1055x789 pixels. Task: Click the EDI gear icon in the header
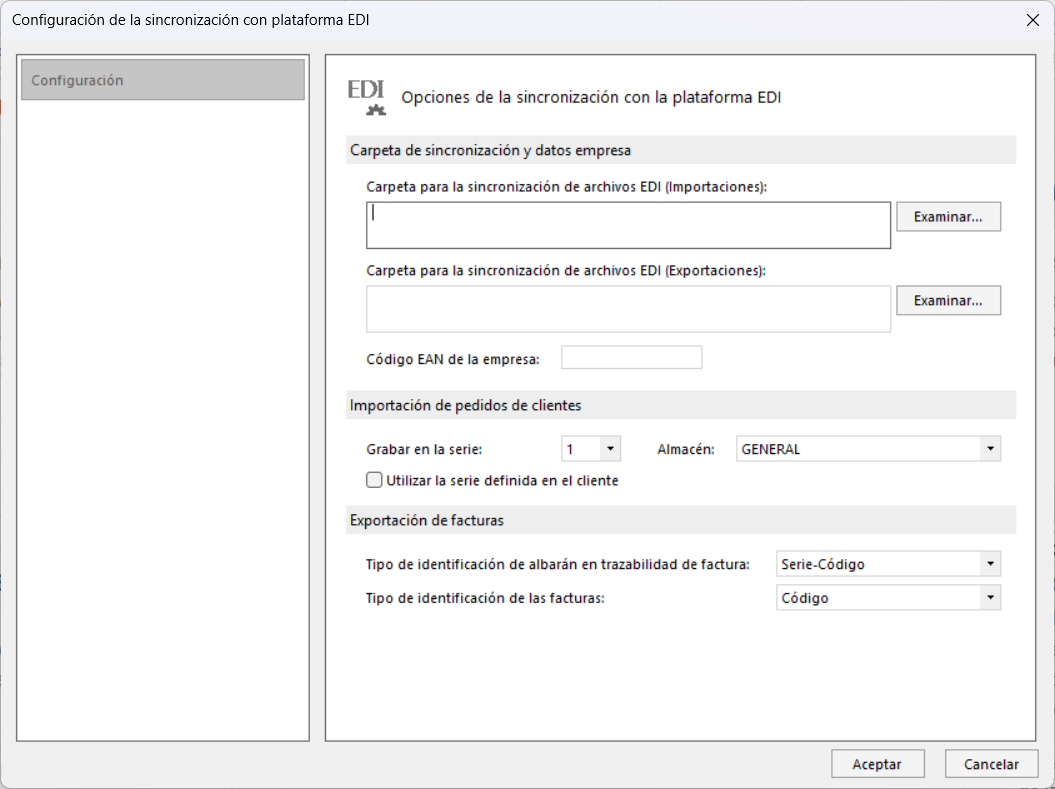[x=367, y=98]
